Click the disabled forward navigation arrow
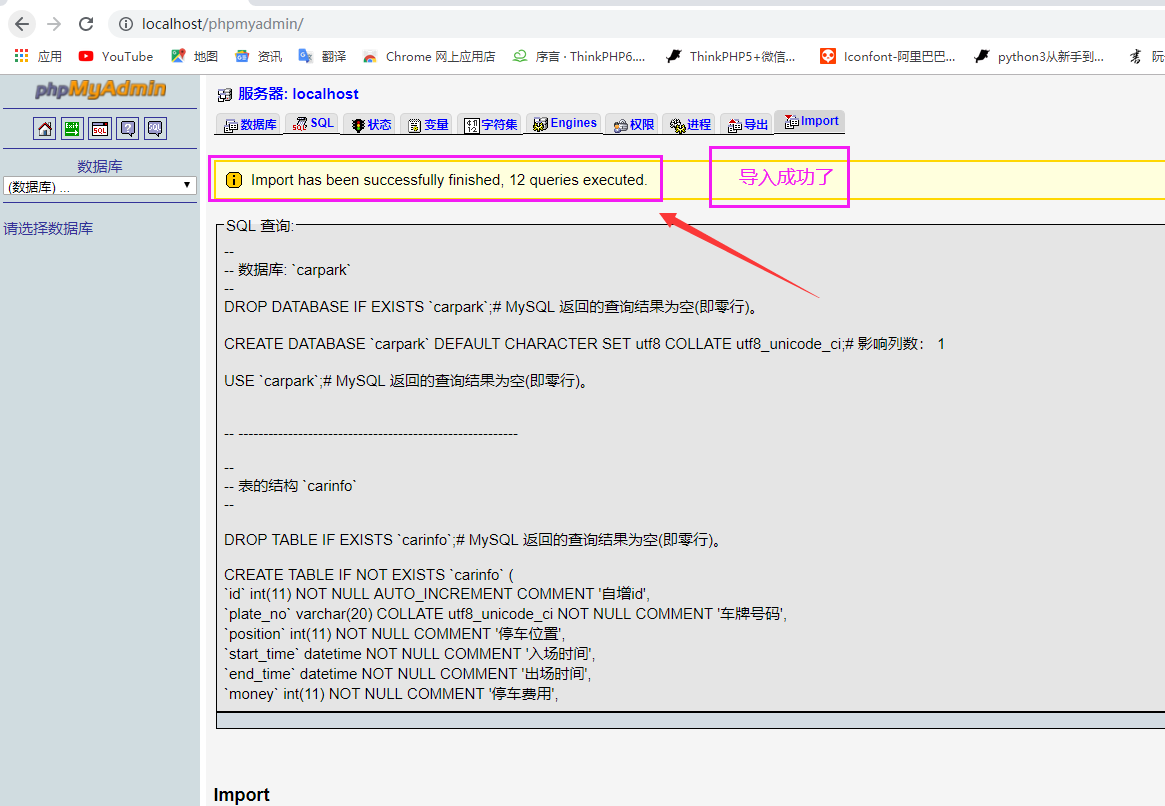 point(53,24)
